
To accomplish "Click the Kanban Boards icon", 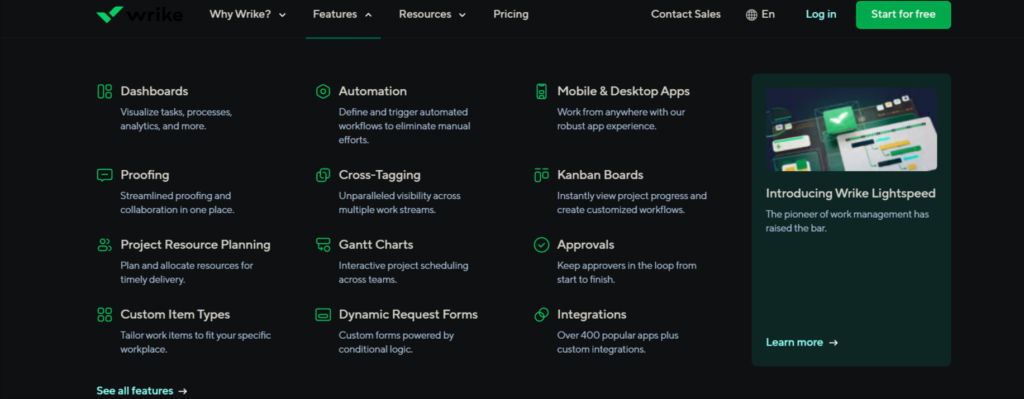I will 541,175.
